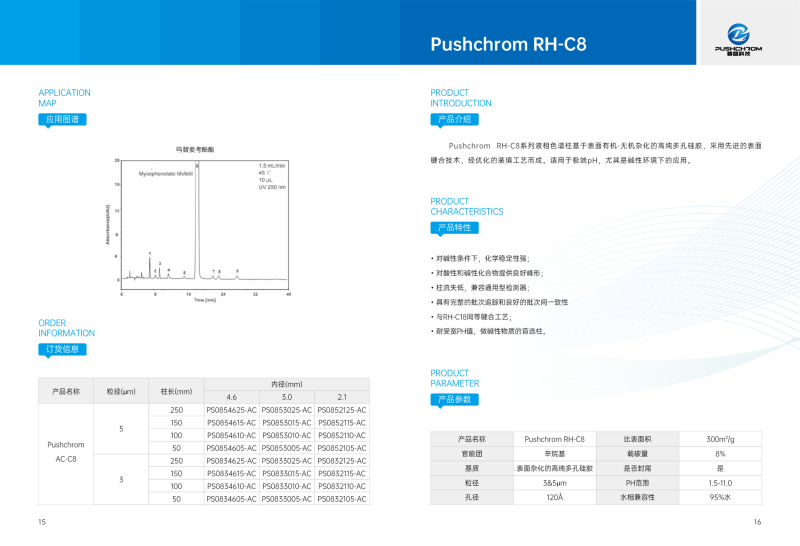
Task: Click page number 16 at the bottom right
Action: (757, 522)
